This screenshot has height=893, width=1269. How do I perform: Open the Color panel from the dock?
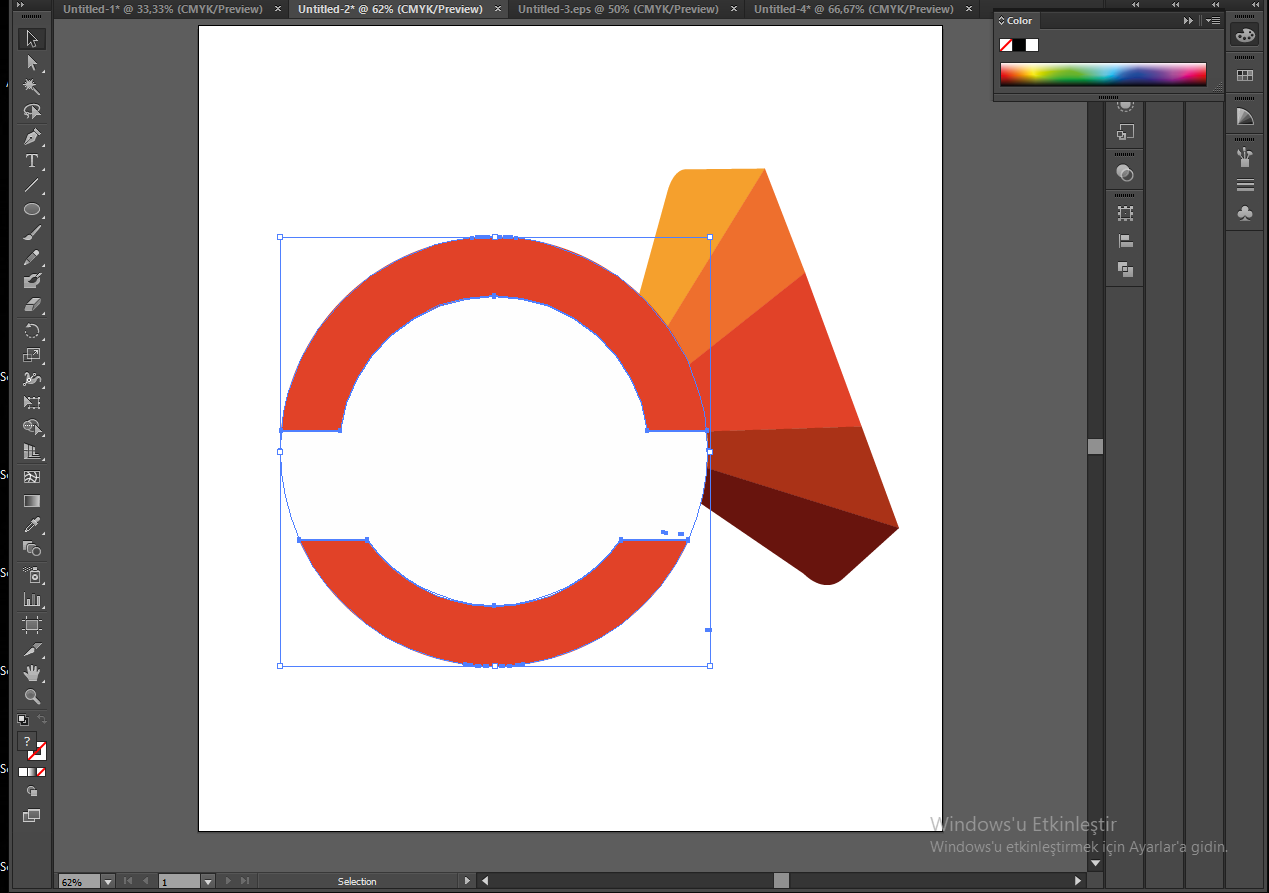click(1245, 35)
